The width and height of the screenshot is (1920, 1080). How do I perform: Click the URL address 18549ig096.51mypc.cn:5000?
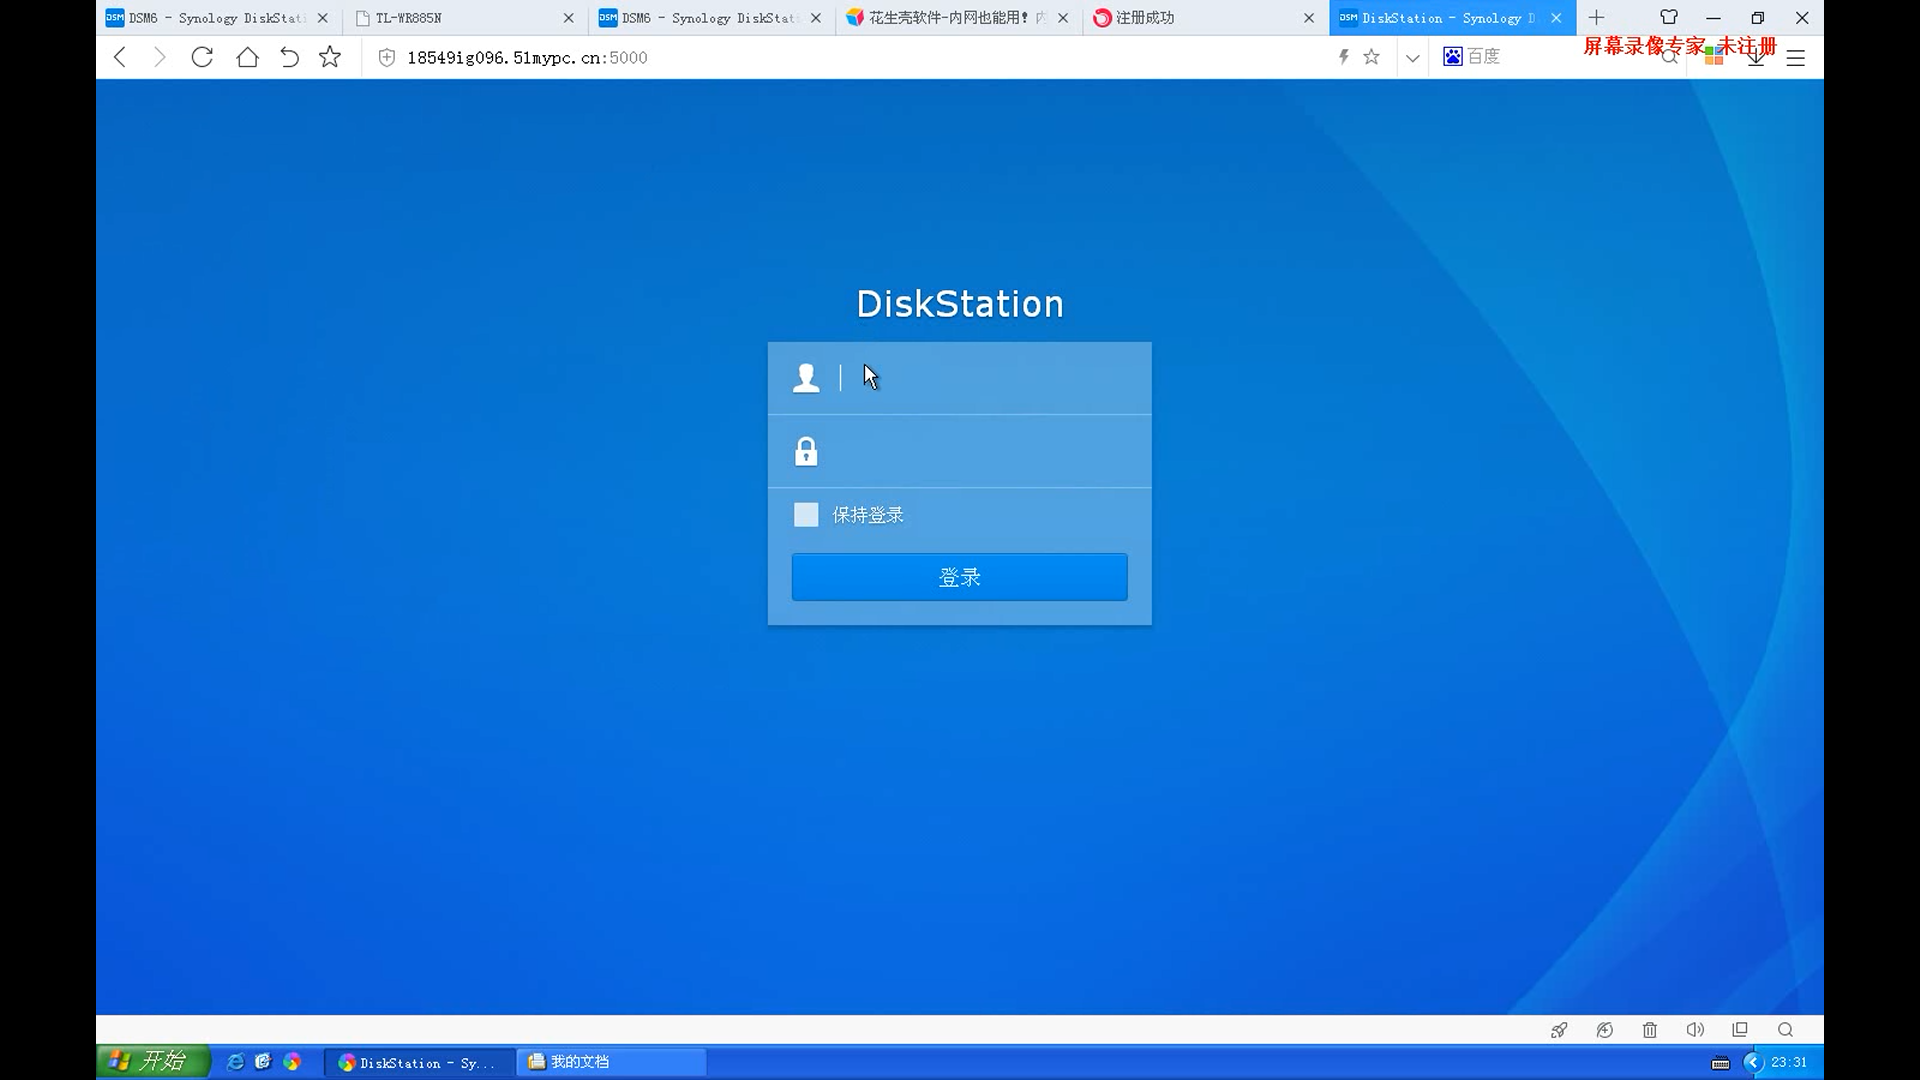527,58
